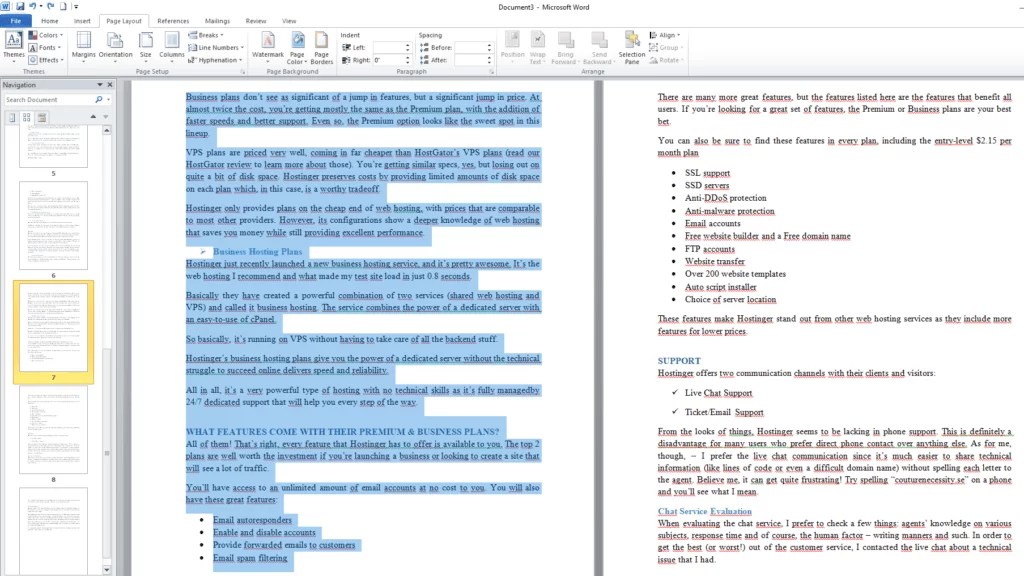Open the Selection Pane
Image resolution: width=1024 pixels, height=576 pixels.
(632, 46)
